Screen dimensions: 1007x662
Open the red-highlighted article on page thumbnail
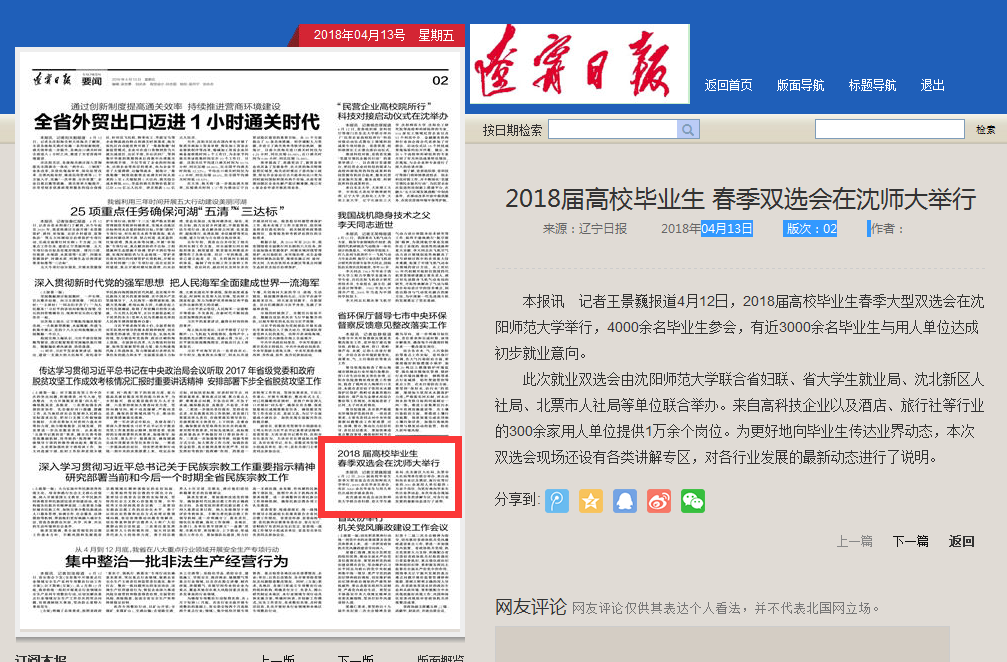point(389,476)
